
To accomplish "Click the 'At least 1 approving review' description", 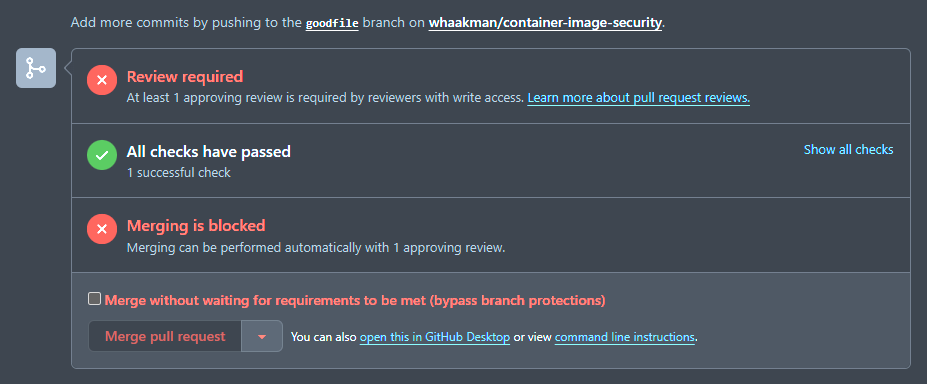I will tap(325, 98).
